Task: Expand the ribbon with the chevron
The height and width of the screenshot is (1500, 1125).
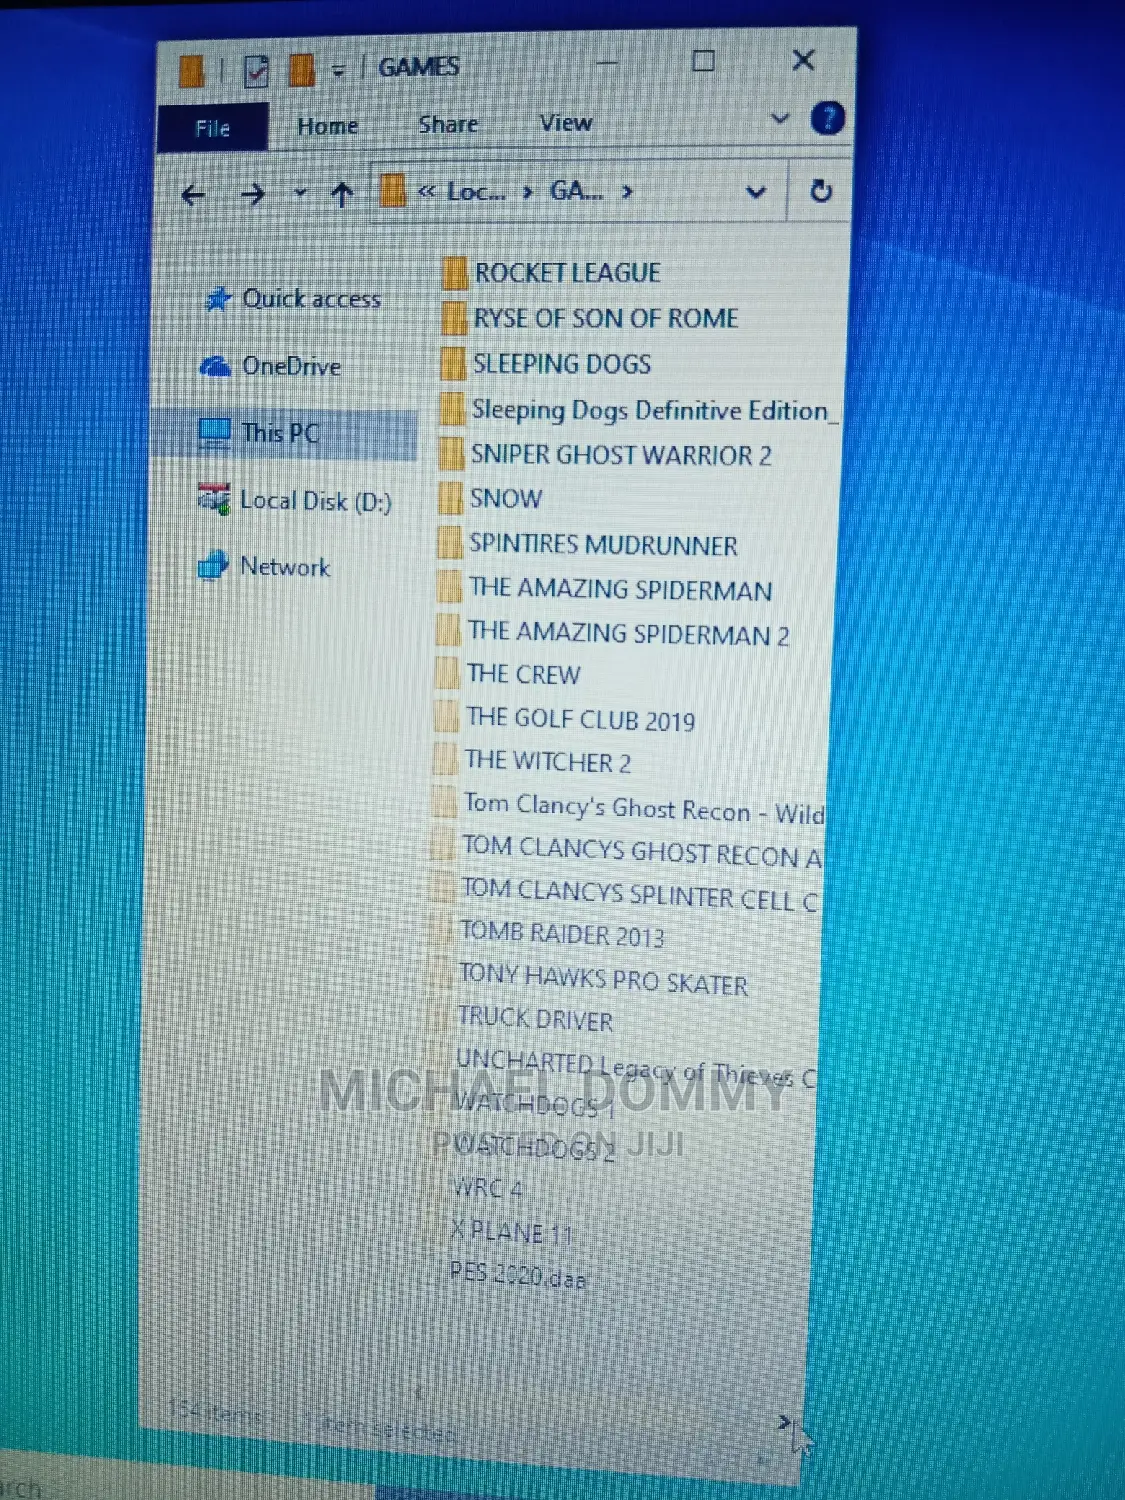Action: 780,119
